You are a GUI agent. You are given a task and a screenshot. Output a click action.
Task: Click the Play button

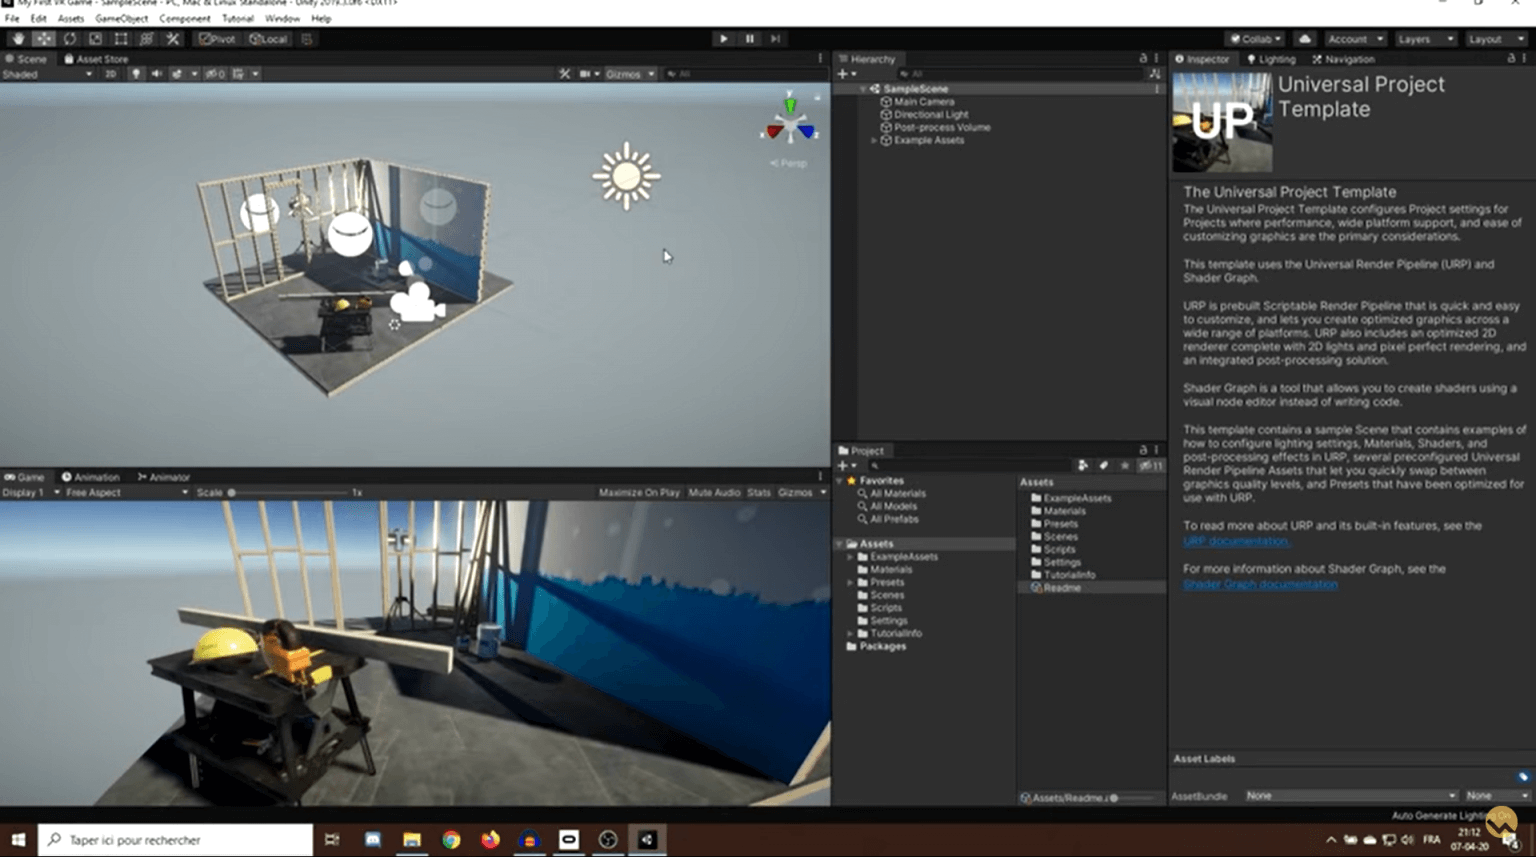724,39
